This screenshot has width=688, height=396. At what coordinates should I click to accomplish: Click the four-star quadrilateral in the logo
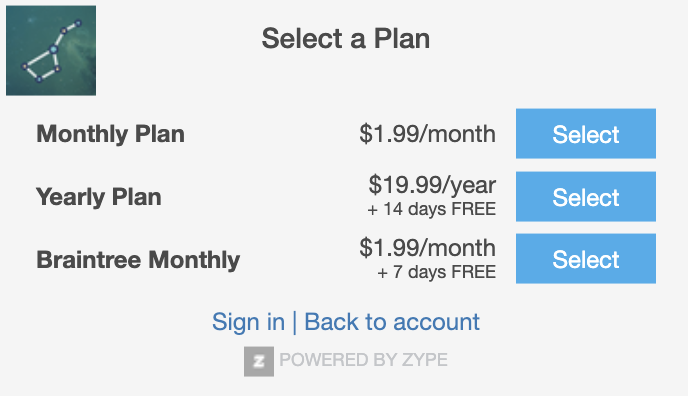coord(43,65)
